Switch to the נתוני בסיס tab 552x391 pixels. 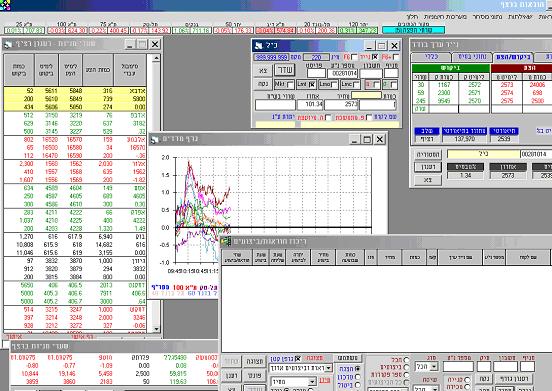click(472, 57)
